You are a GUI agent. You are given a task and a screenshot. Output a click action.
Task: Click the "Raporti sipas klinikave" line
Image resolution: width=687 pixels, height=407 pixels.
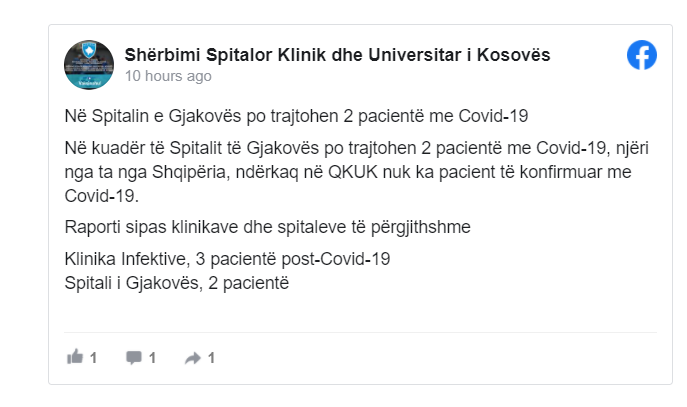[x=267, y=227]
